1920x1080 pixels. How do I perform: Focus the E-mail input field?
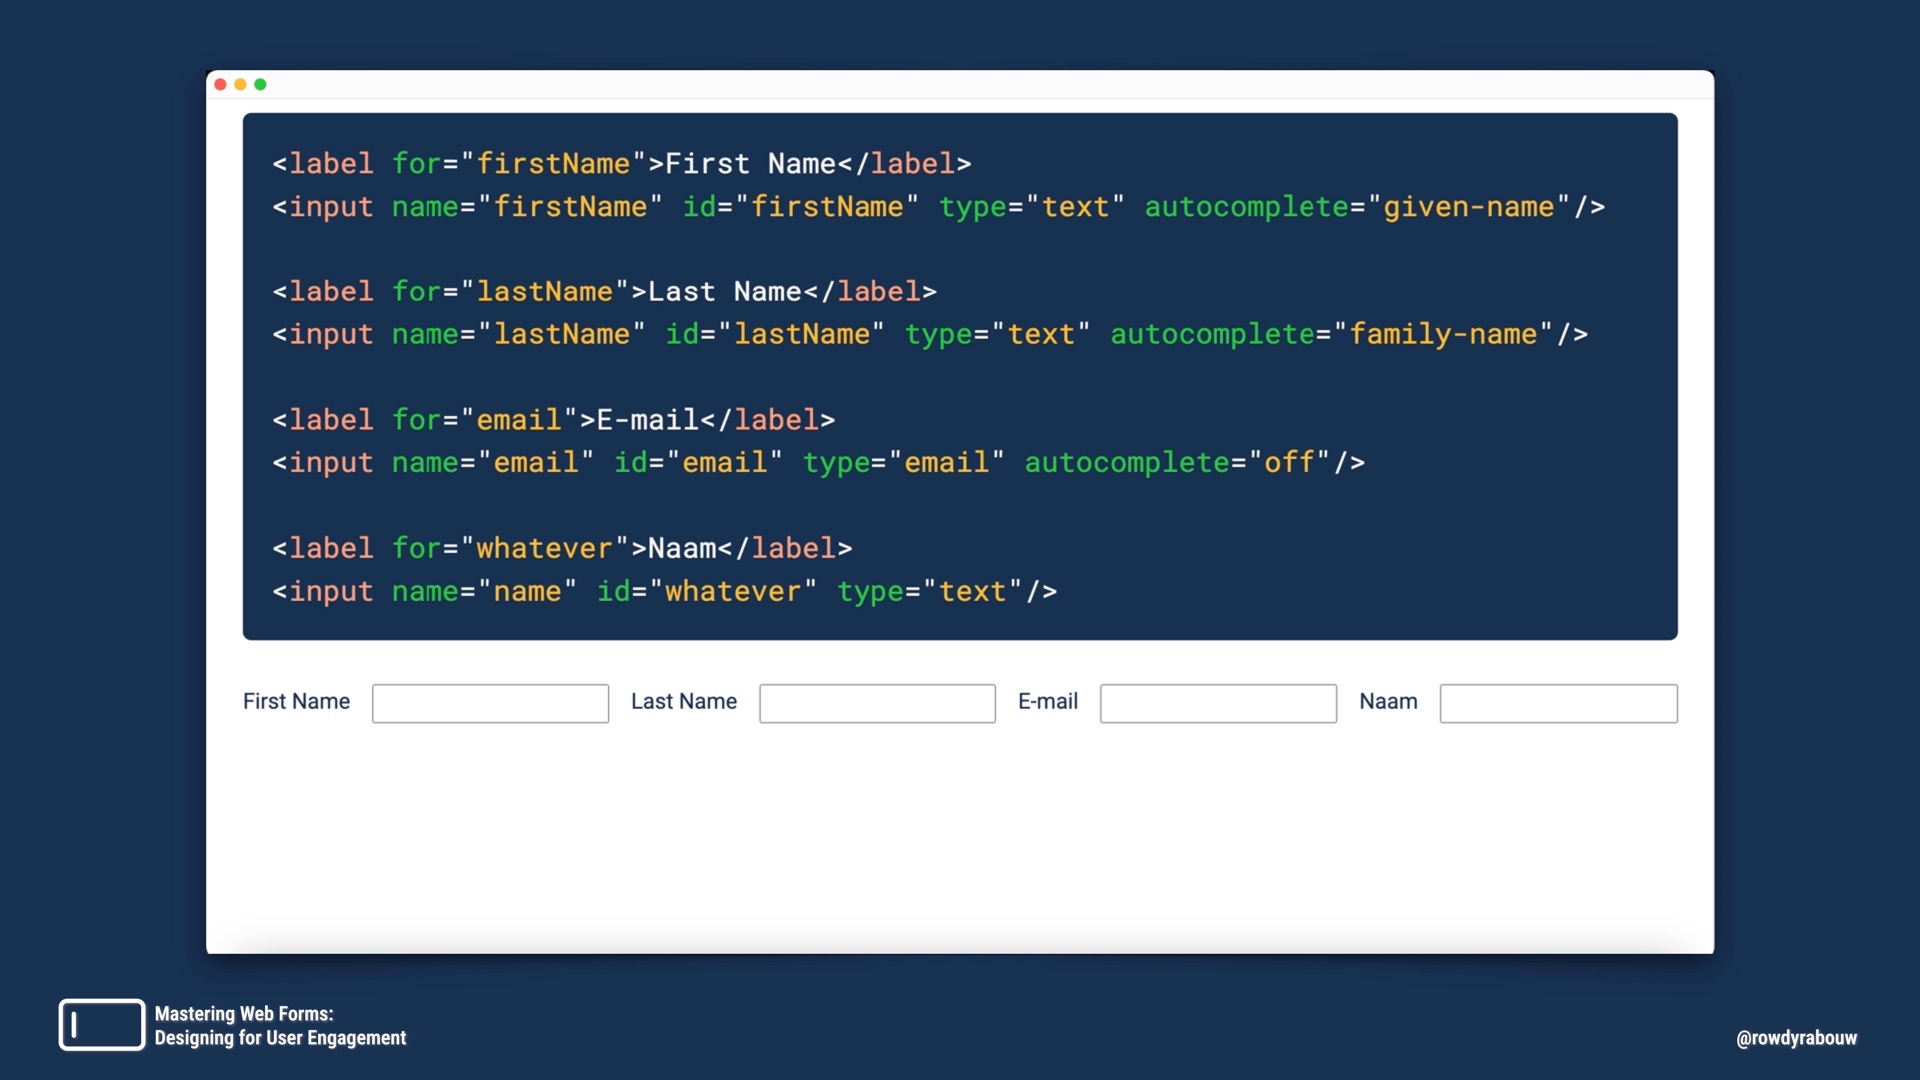pyautogui.click(x=1218, y=703)
